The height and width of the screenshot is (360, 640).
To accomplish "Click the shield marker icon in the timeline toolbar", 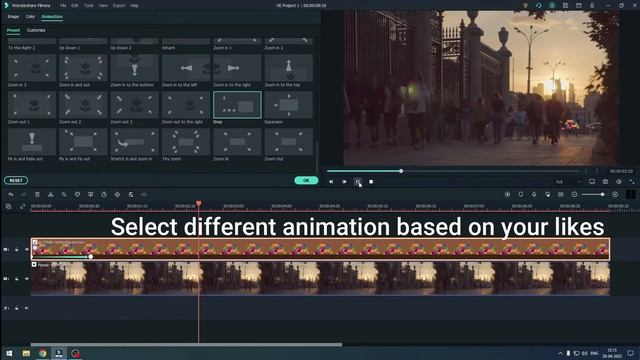I will [x=77, y=195].
